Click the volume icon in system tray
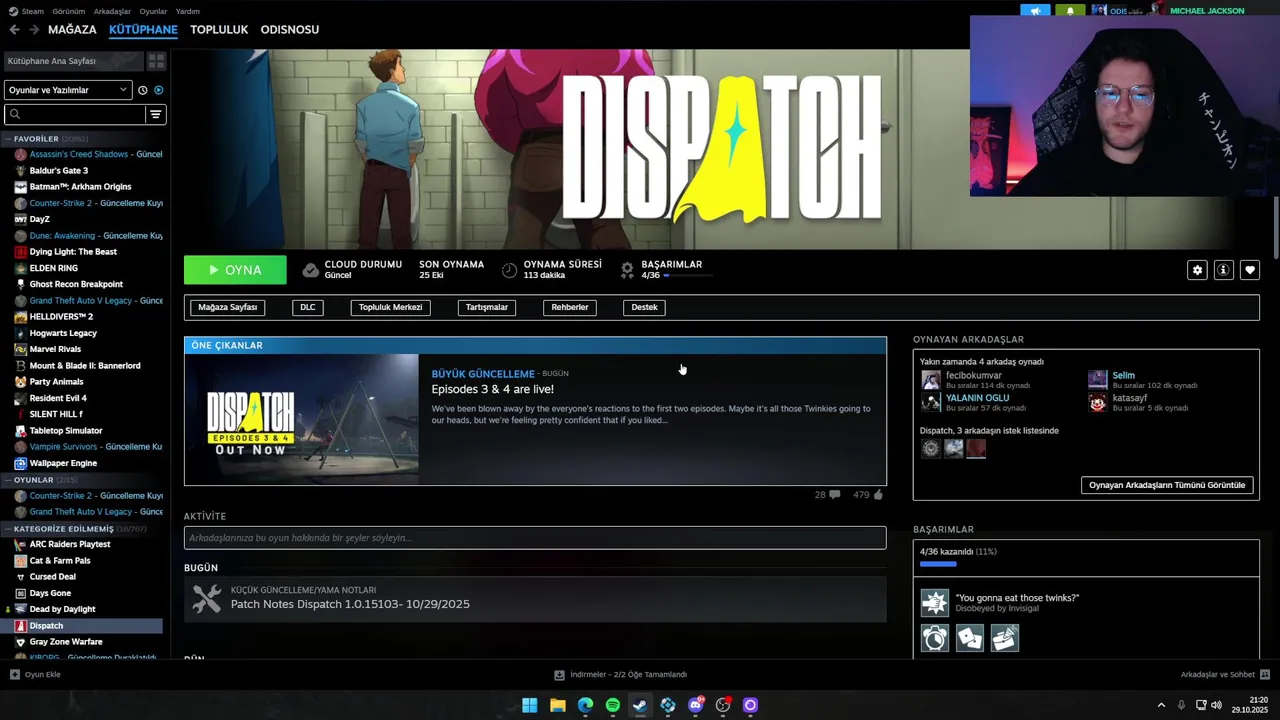Screen dimensions: 1280x720 [x=1216, y=705]
